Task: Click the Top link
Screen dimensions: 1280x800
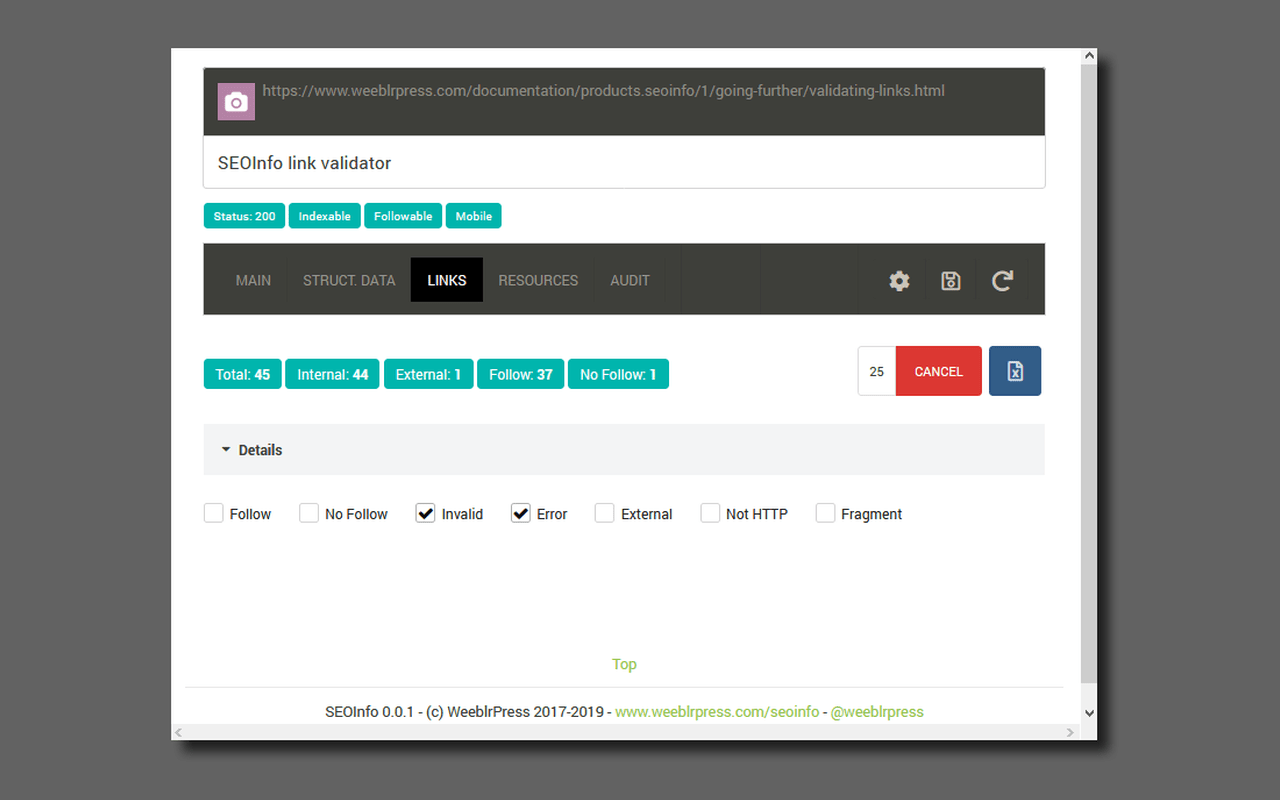Action: 624,664
